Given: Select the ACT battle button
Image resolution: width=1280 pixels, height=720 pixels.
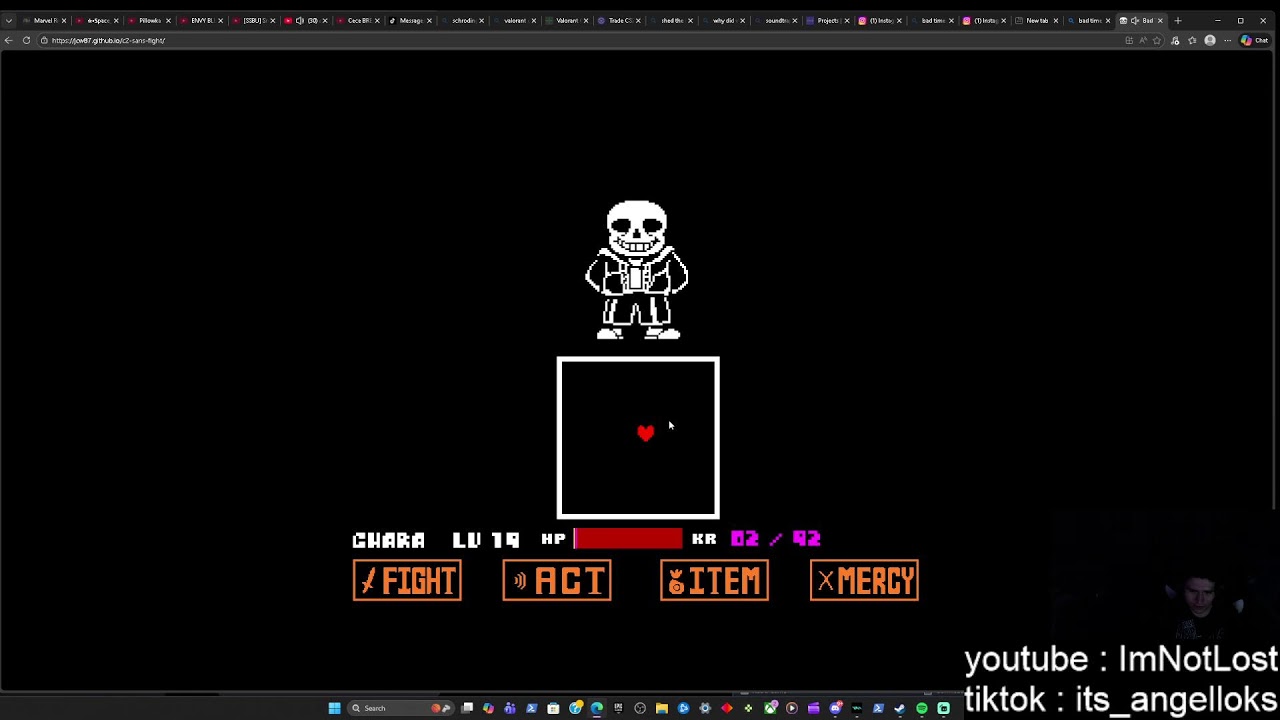Looking at the screenshot, I should click(x=557, y=581).
